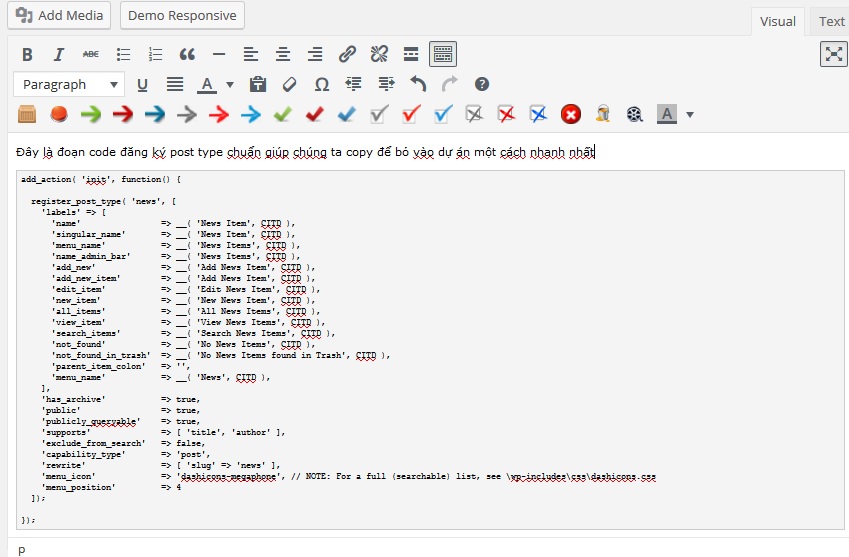Insert blockquote using the quote icon
Viewport: 849px width, 557px height.
tap(187, 54)
